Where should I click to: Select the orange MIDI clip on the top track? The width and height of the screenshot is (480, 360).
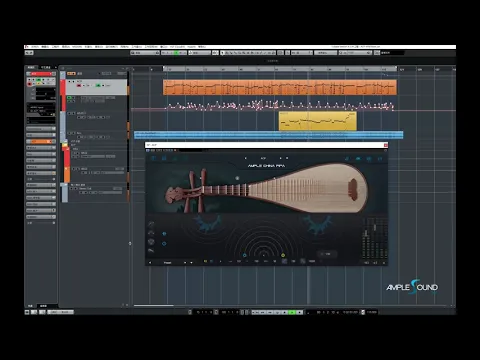coord(280,87)
